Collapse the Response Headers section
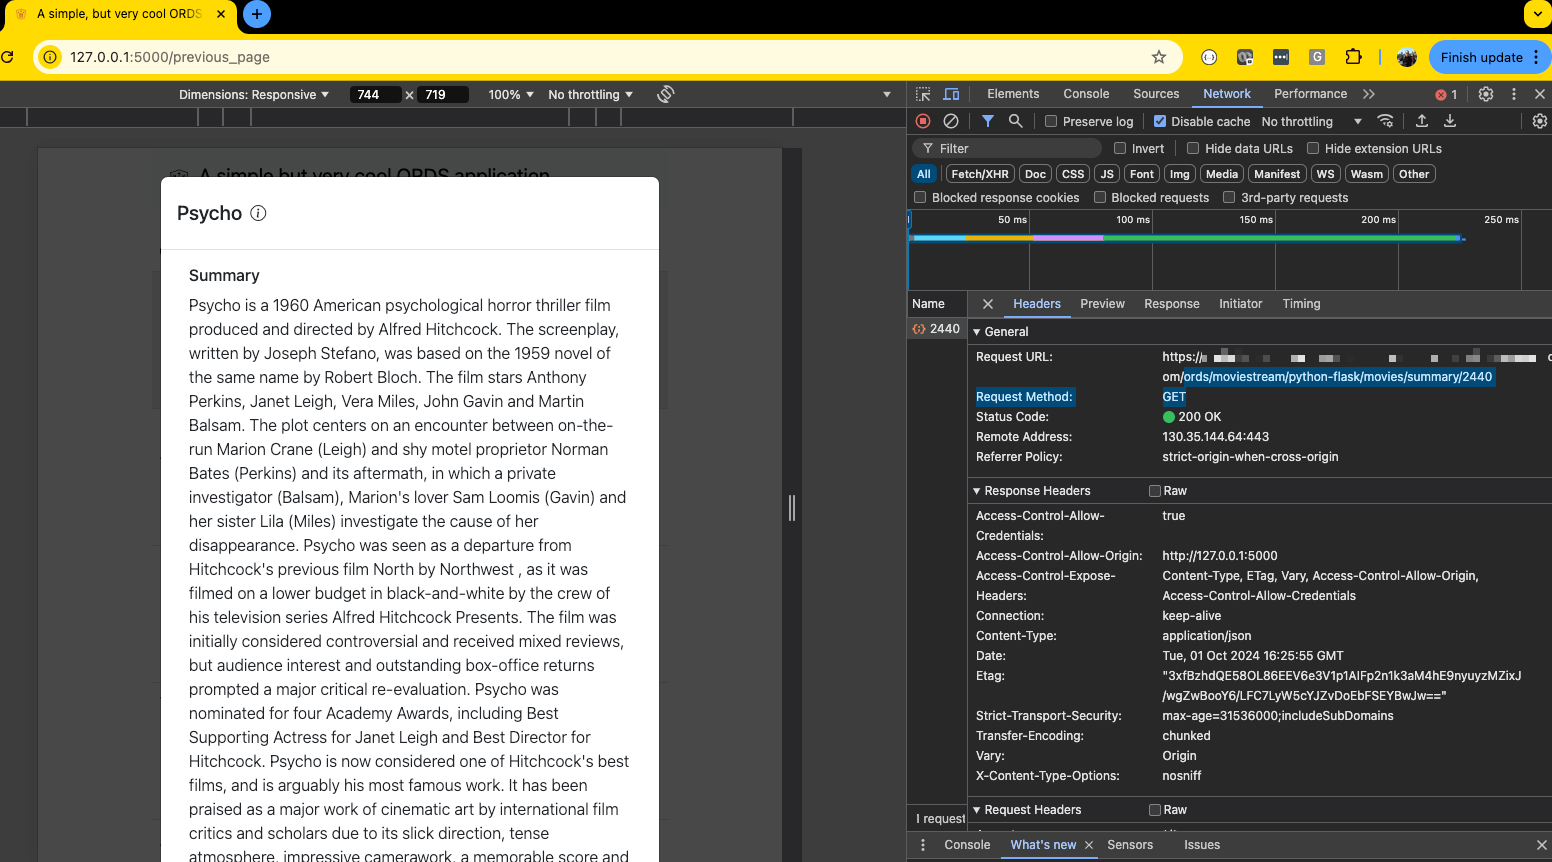The height and width of the screenshot is (862, 1552). tap(977, 491)
